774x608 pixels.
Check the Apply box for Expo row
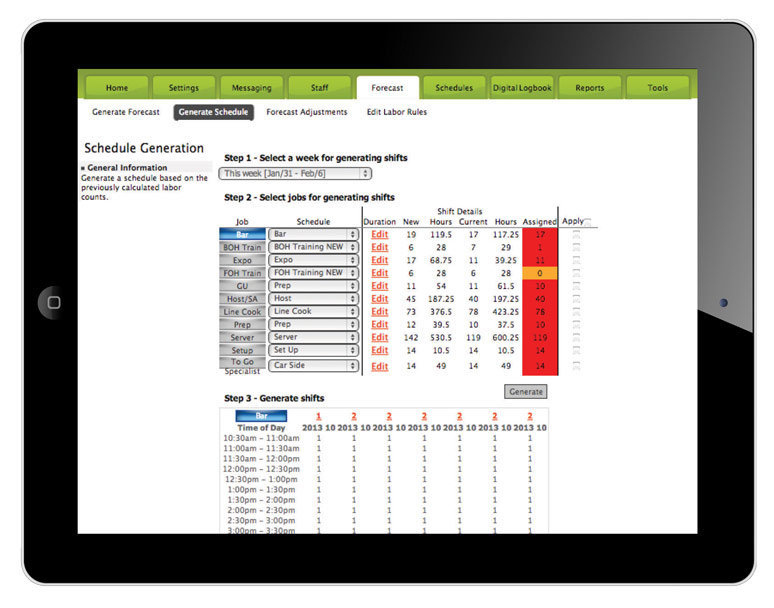577,260
